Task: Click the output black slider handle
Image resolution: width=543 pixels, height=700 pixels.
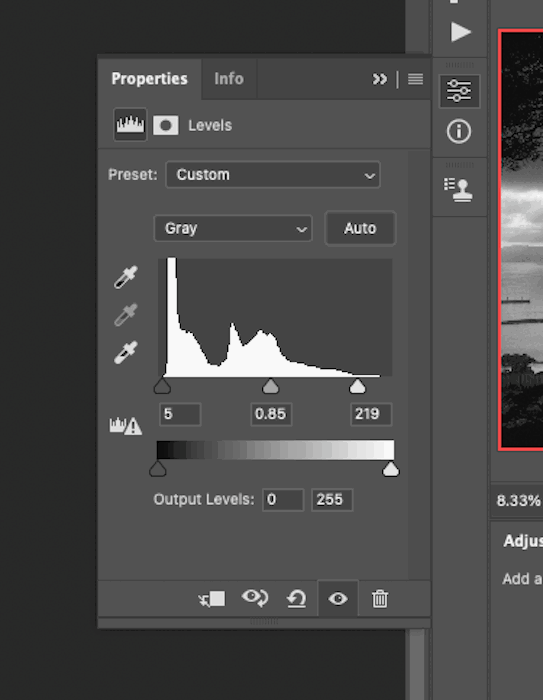Action: tap(158, 469)
